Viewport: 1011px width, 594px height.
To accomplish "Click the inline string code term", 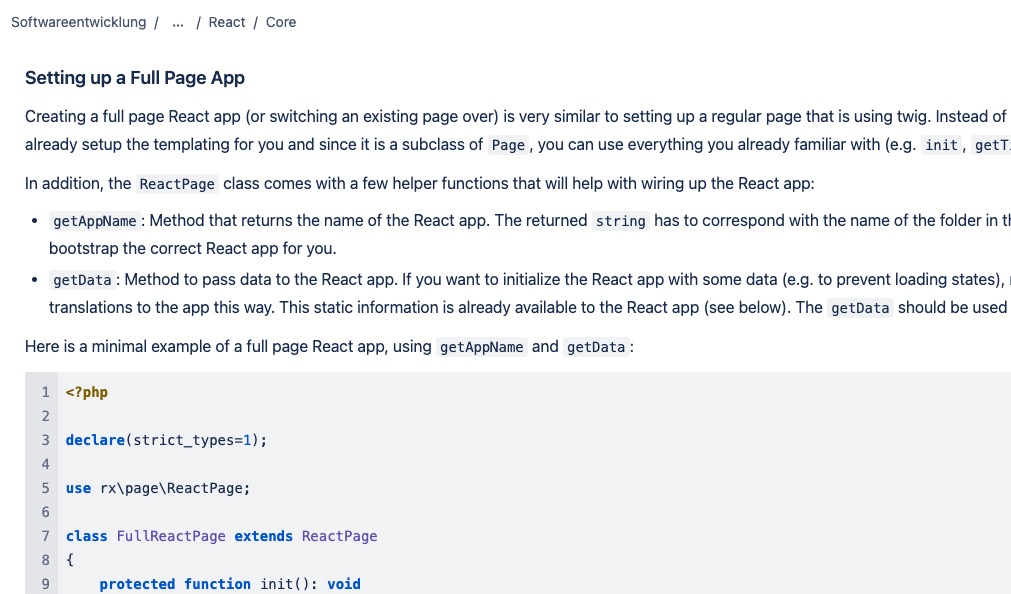I will (620, 221).
